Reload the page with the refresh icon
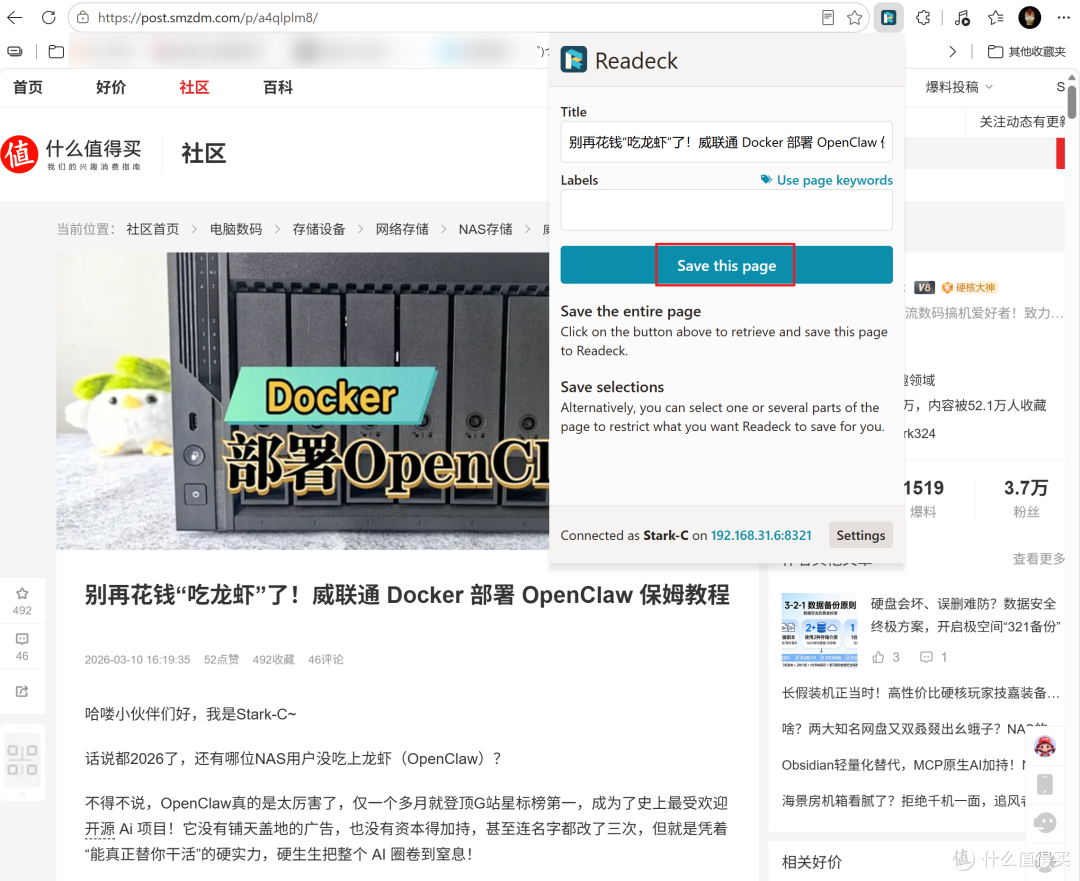This screenshot has width=1080, height=881. [x=48, y=17]
